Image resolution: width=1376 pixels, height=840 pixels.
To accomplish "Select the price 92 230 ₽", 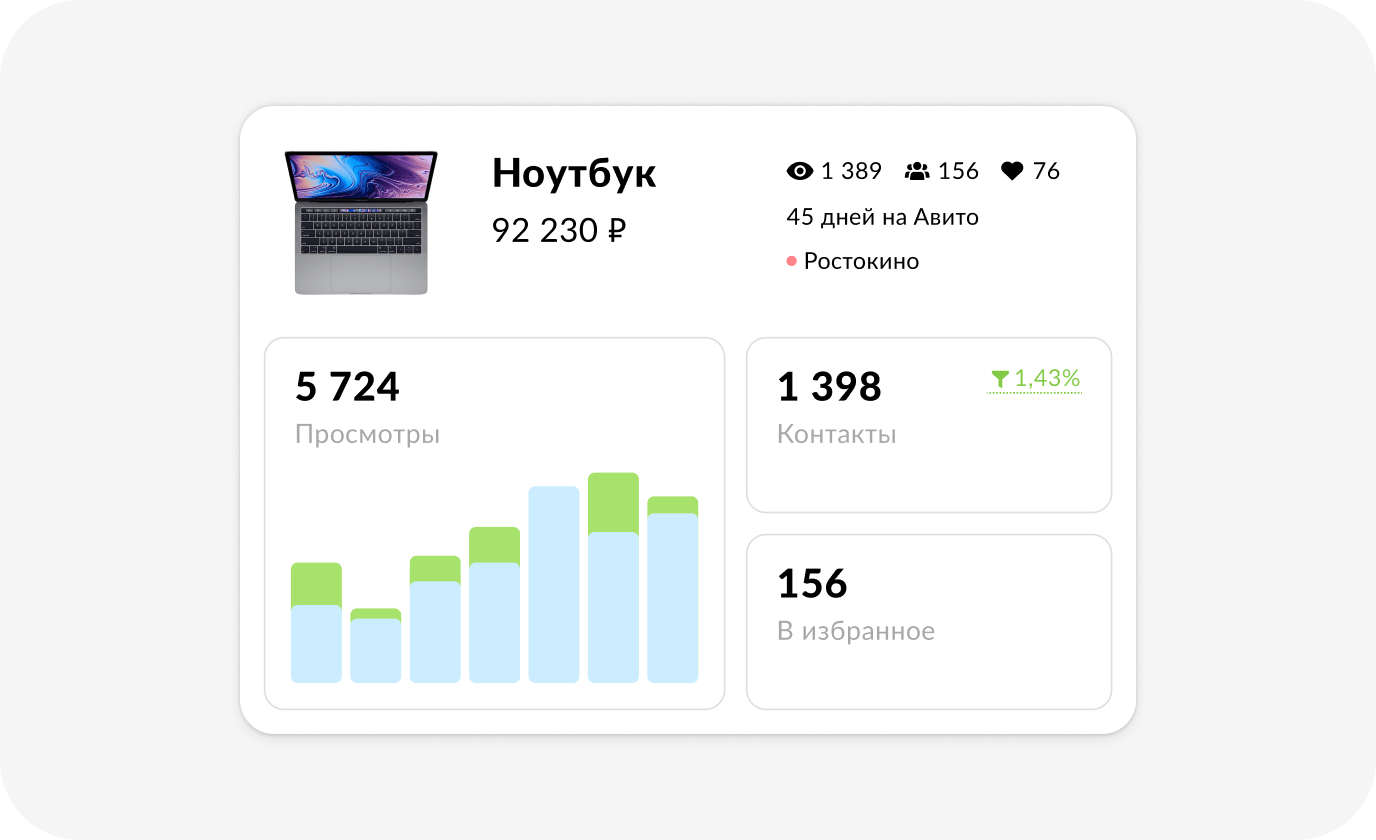I will click(x=558, y=231).
